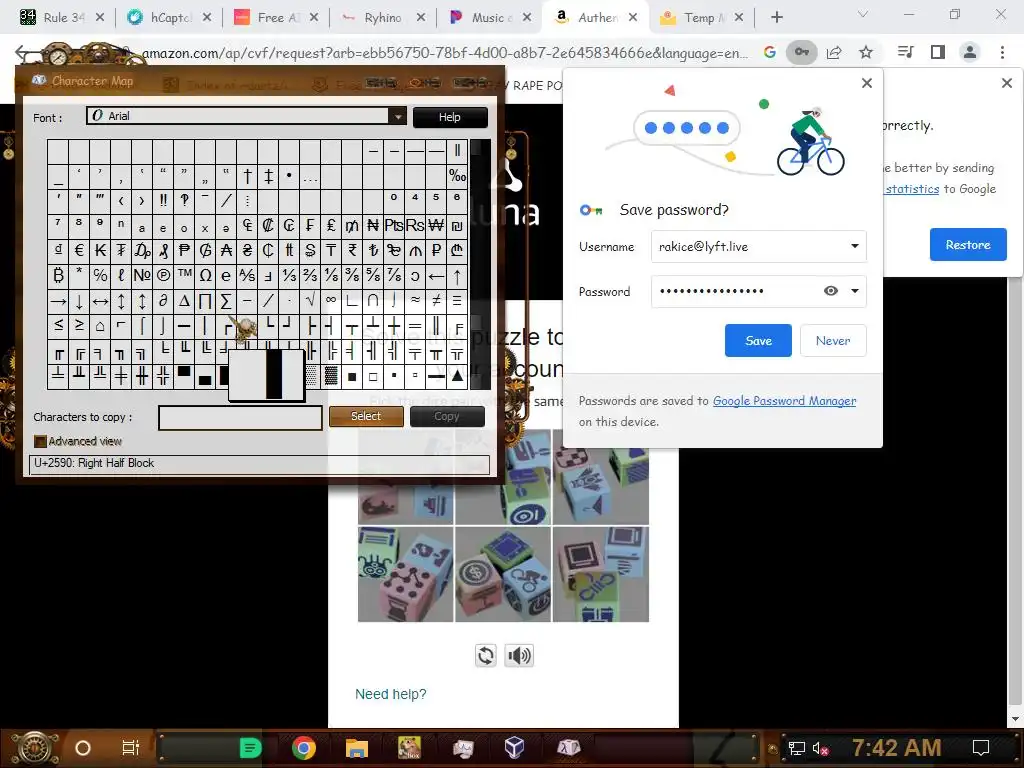Image resolution: width=1024 pixels, height=768 pixels.
Task: Click the key password icon in address bar
Action: [801, 52]
